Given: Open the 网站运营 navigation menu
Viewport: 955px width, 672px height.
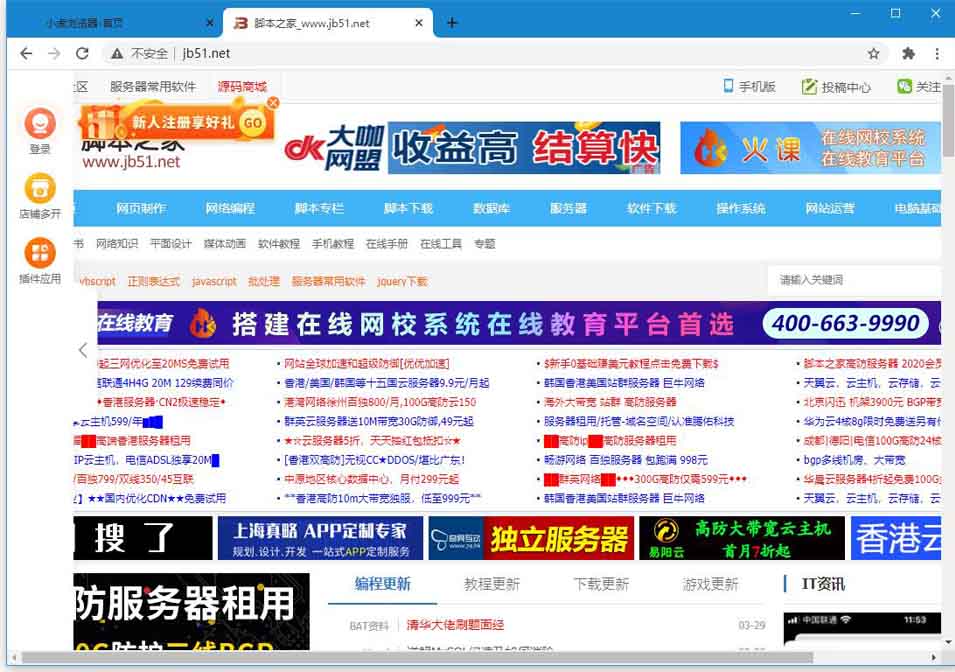Looking at the screenshot, I should point(830,208).
